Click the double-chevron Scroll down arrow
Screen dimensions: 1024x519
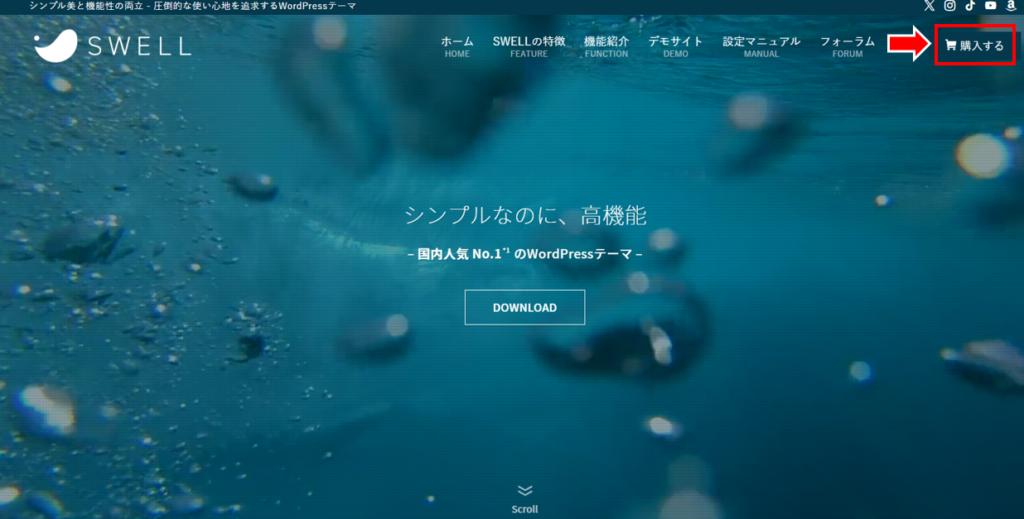(x=525, y=490)
